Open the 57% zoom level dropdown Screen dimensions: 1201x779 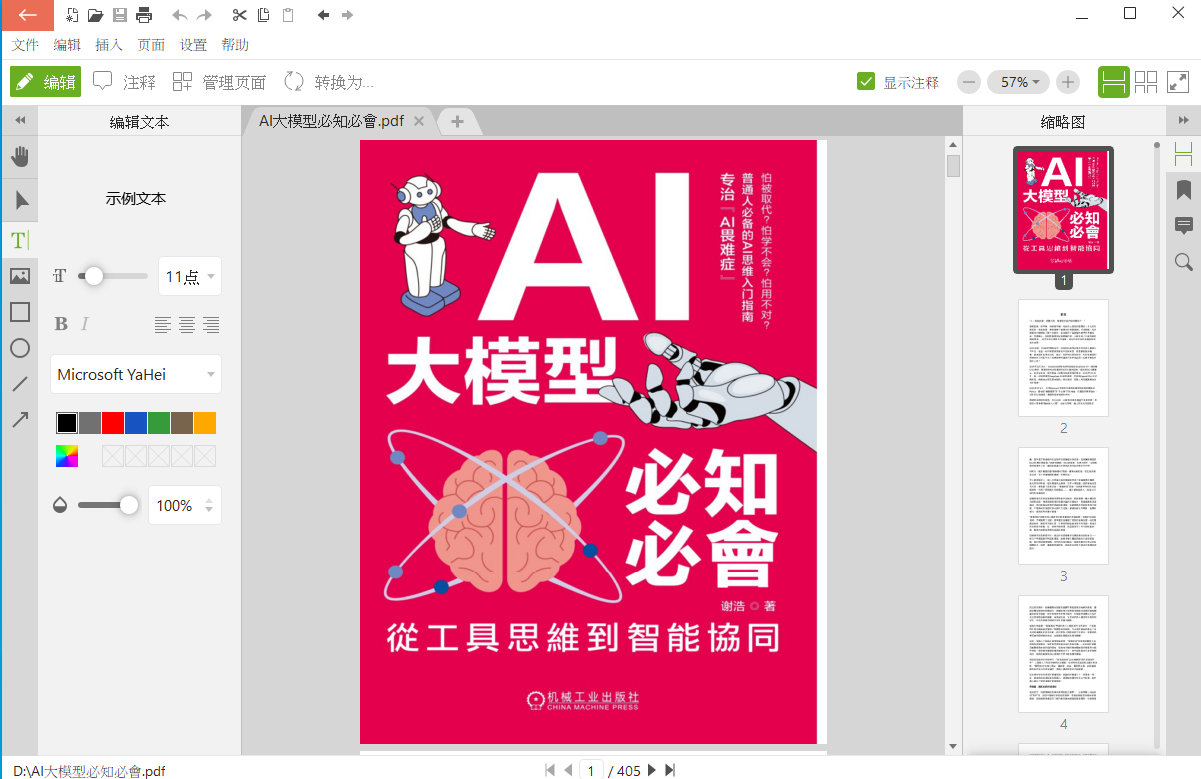coord(1019,82)
